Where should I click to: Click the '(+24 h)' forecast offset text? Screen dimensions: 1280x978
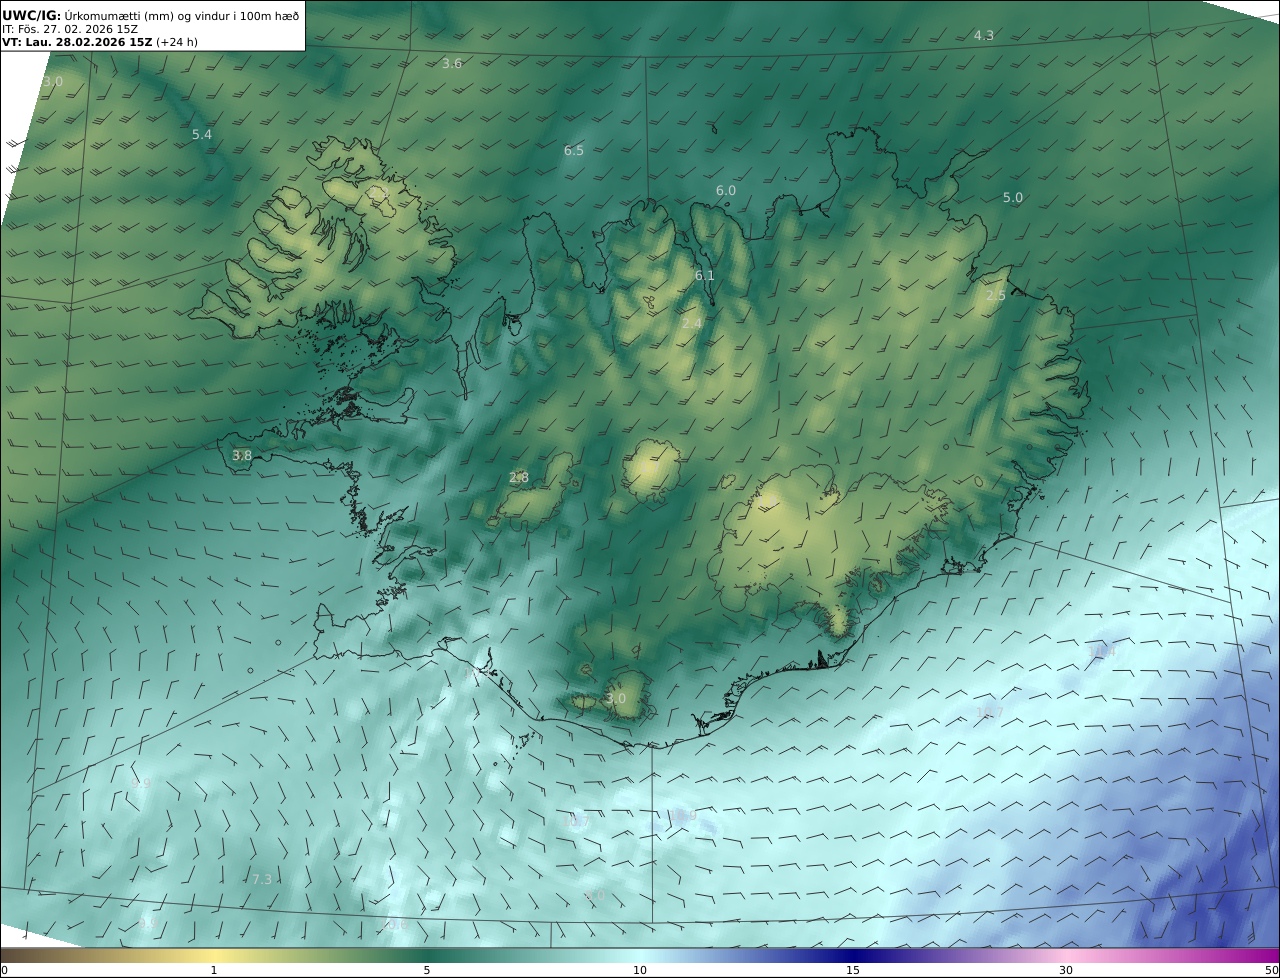[177, 43]
